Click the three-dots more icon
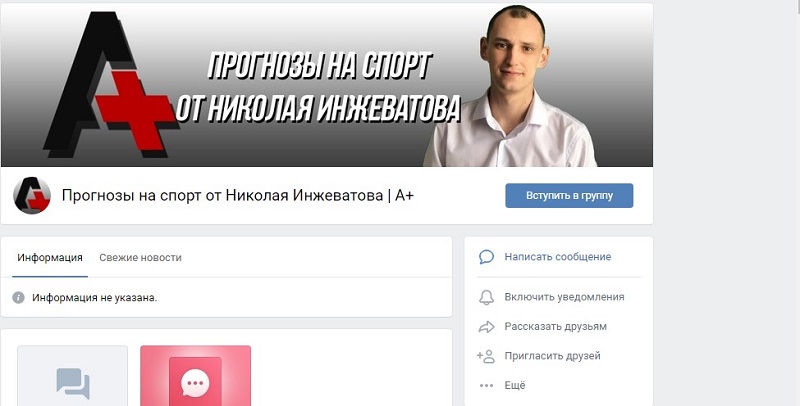800x406 pixels. tap(486, 386)
